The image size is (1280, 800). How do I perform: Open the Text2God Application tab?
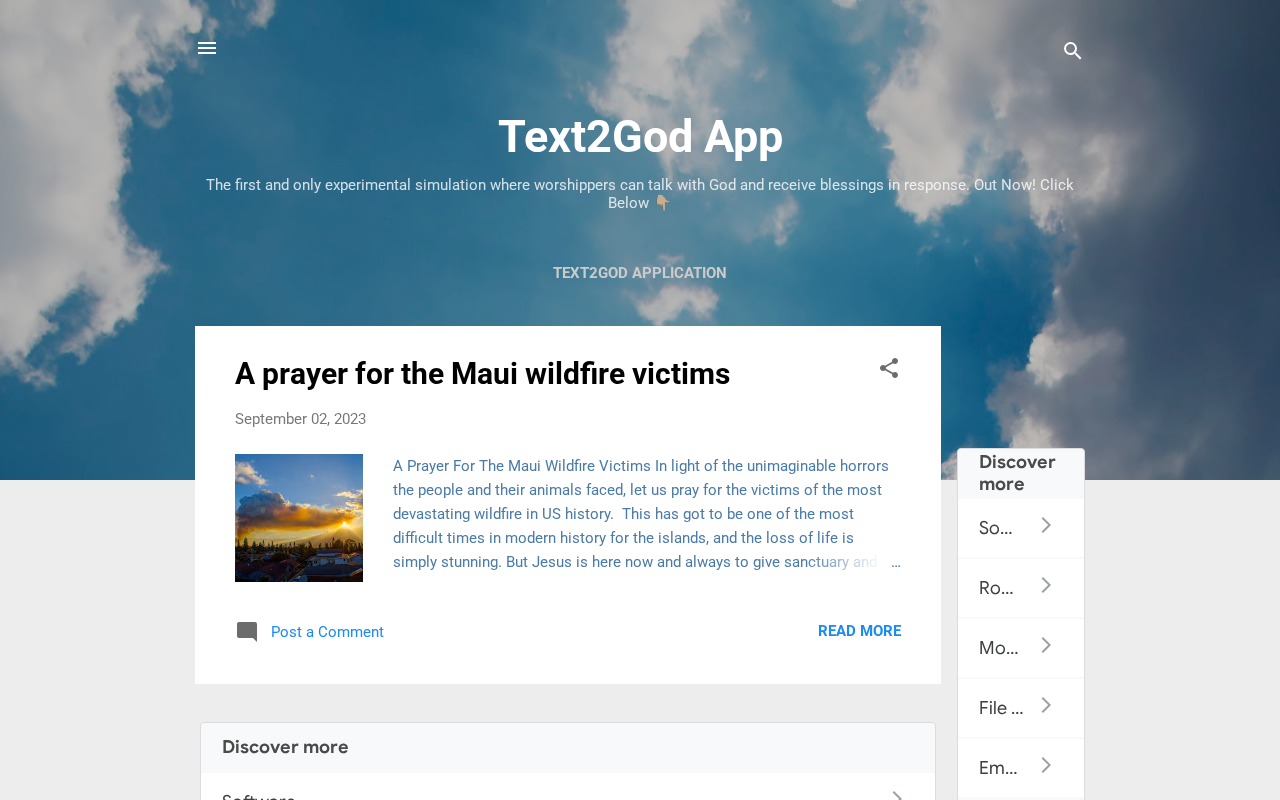click(x=640, y=273)
